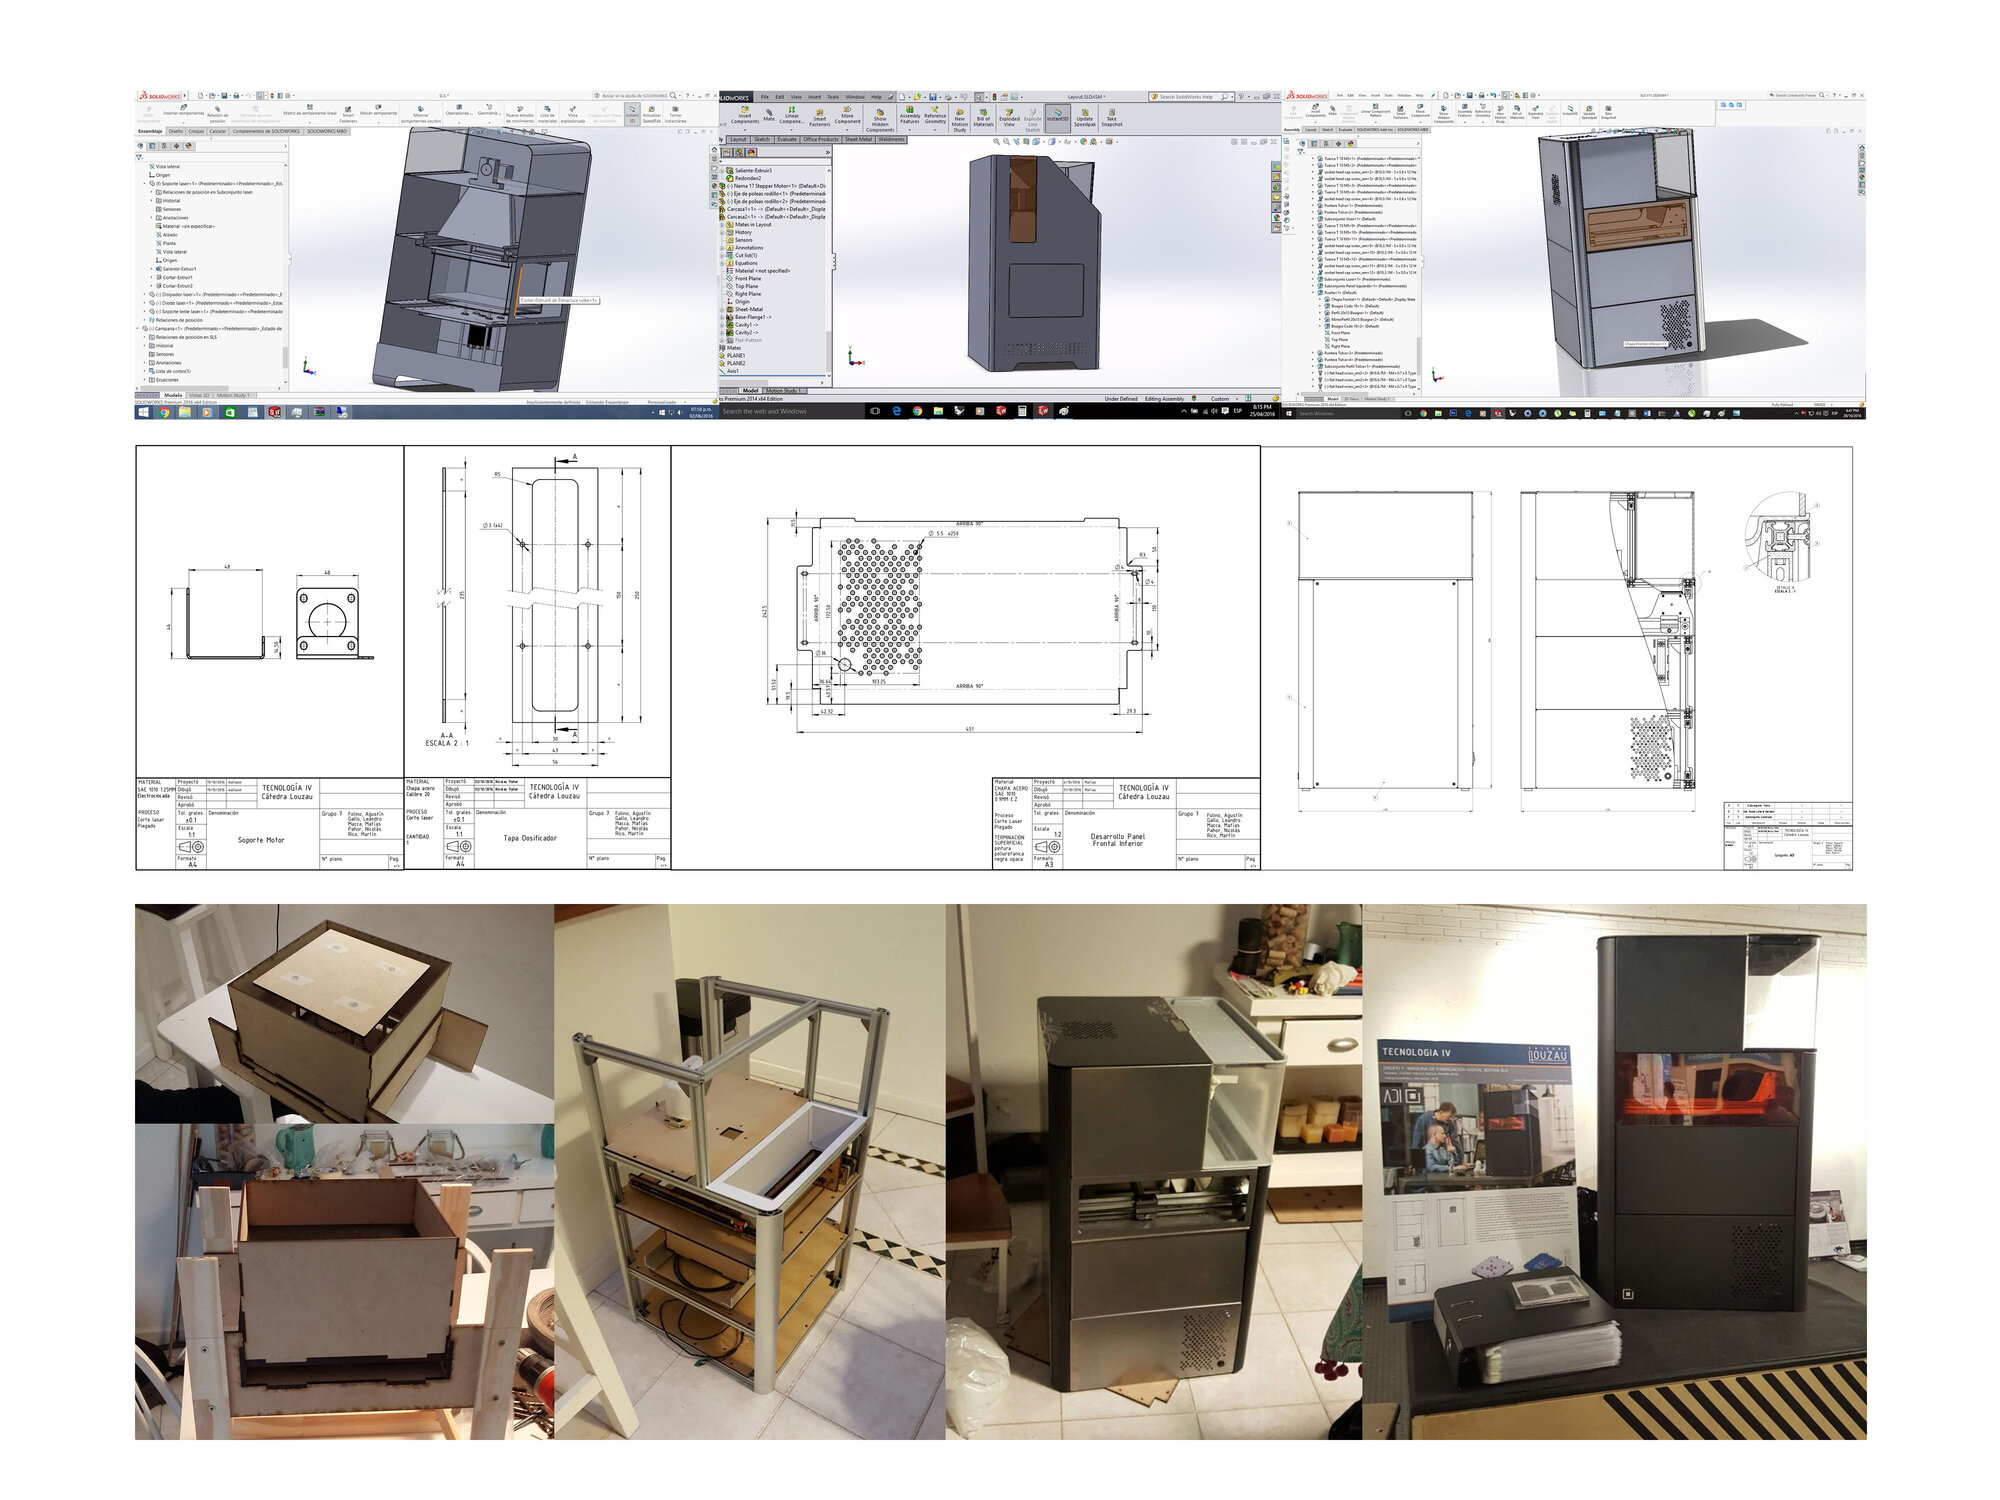Click Vista explosionada in left SolidWorks window
This screenshot has height=1500, width=2000.
tap(573, 115)
